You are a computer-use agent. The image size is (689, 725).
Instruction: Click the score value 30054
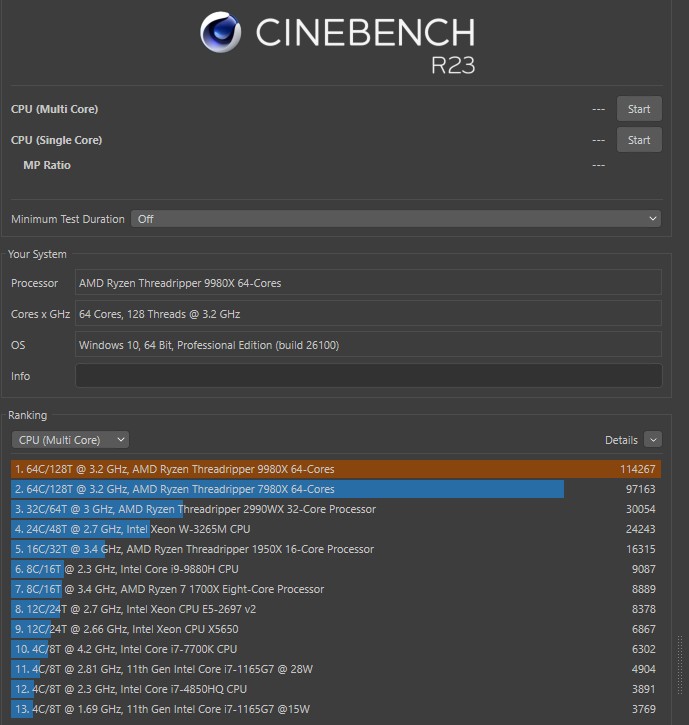point(640,509)
